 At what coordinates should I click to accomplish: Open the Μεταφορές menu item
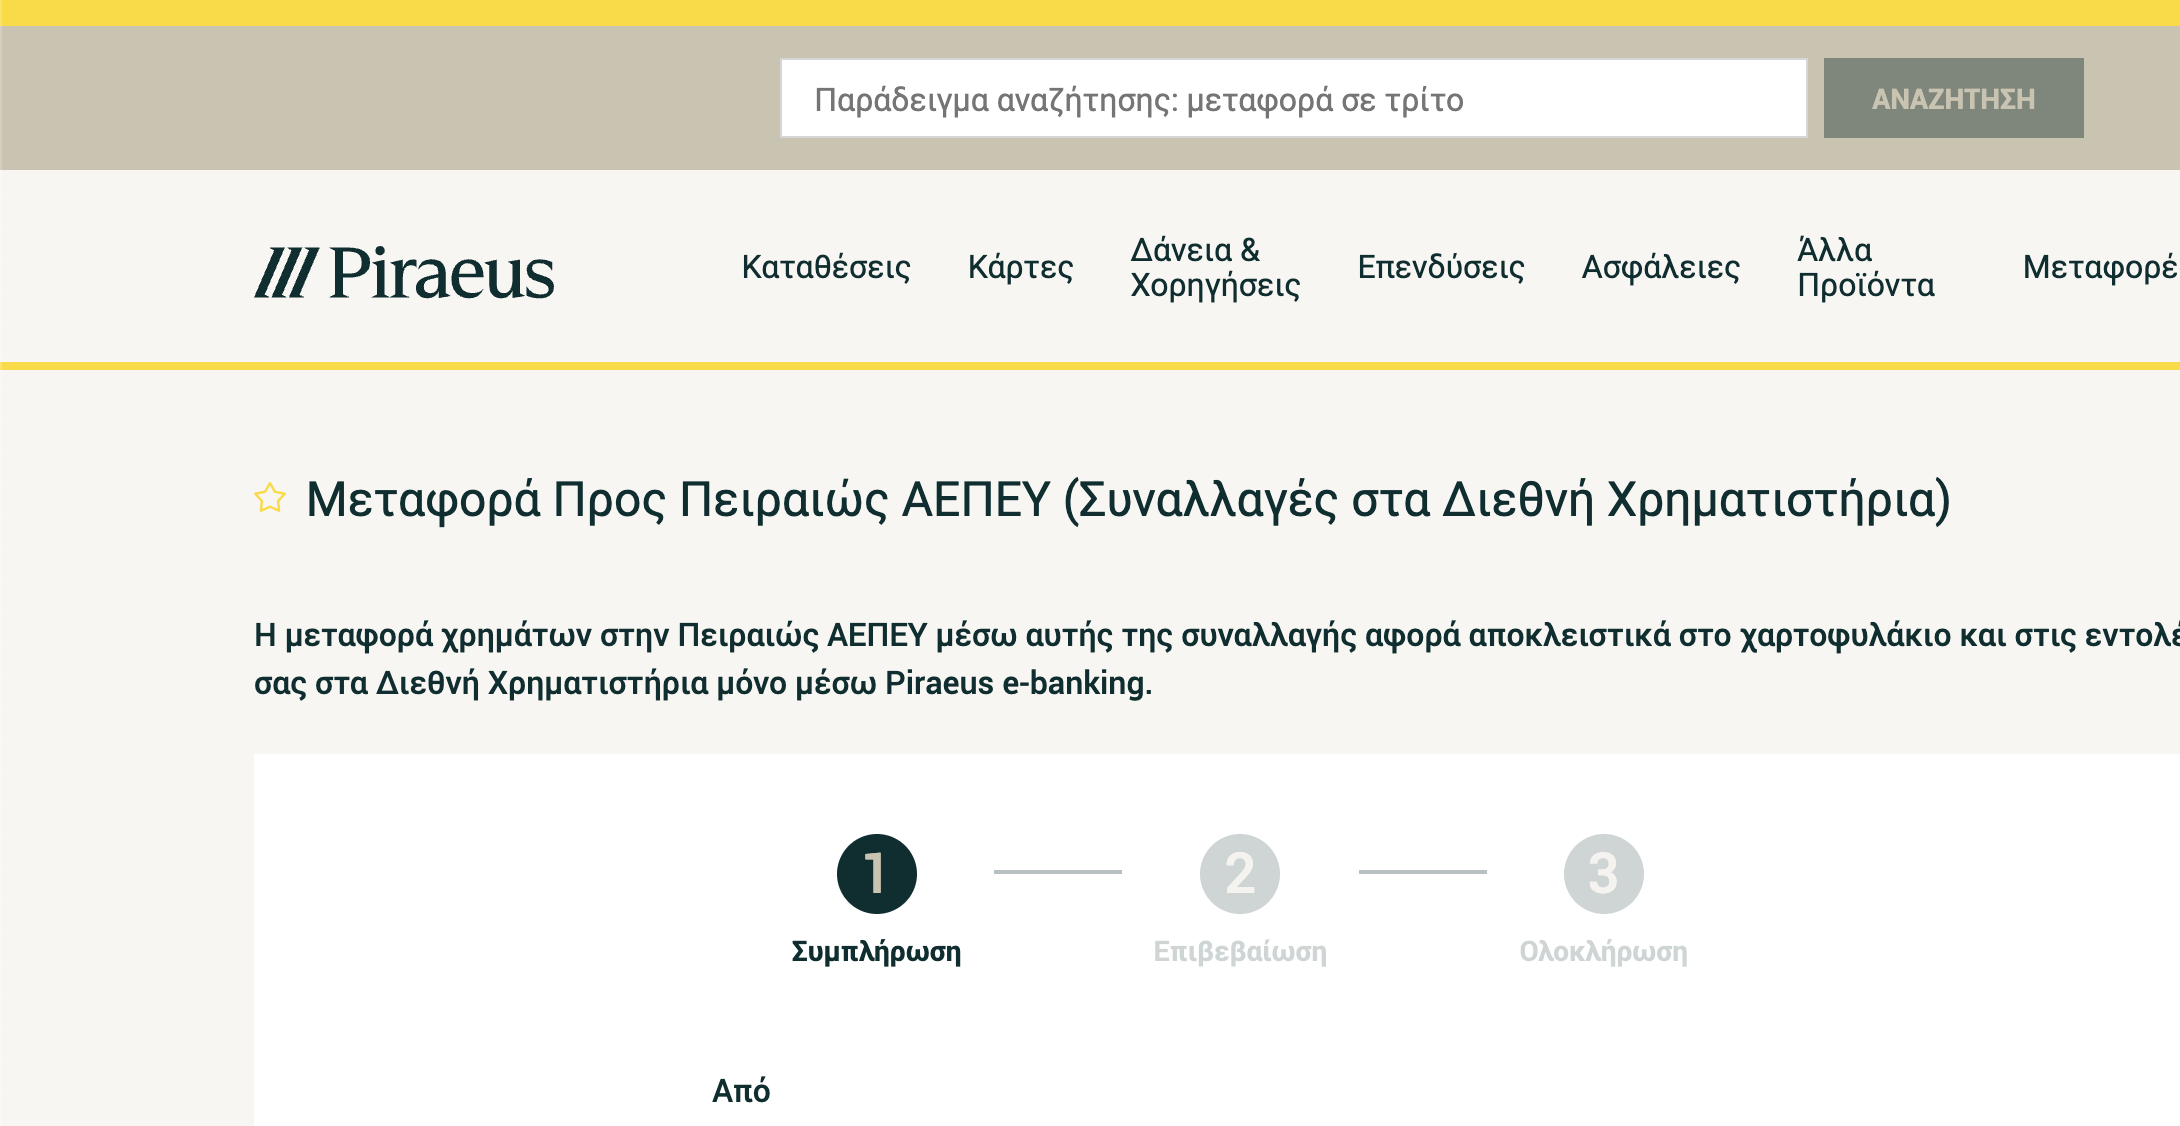(x=2100, y=267)
